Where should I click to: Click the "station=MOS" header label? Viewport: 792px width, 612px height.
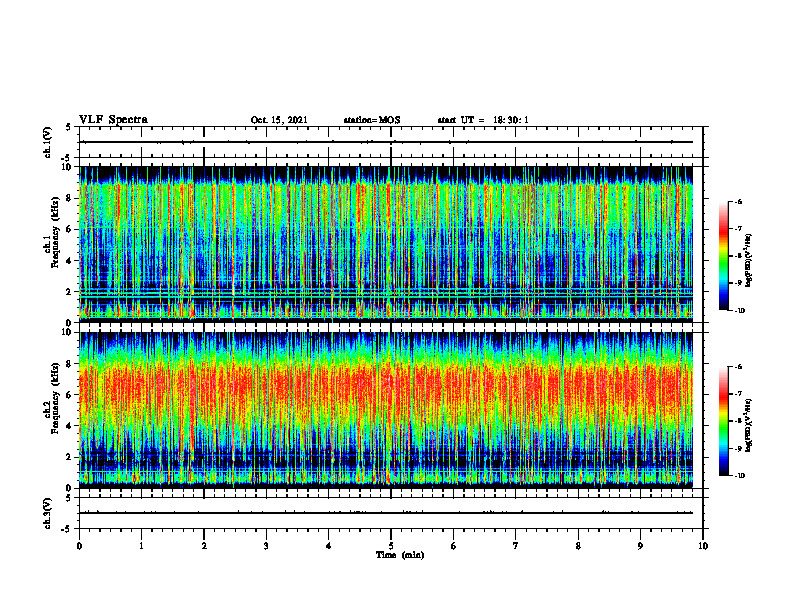[372, 120]
